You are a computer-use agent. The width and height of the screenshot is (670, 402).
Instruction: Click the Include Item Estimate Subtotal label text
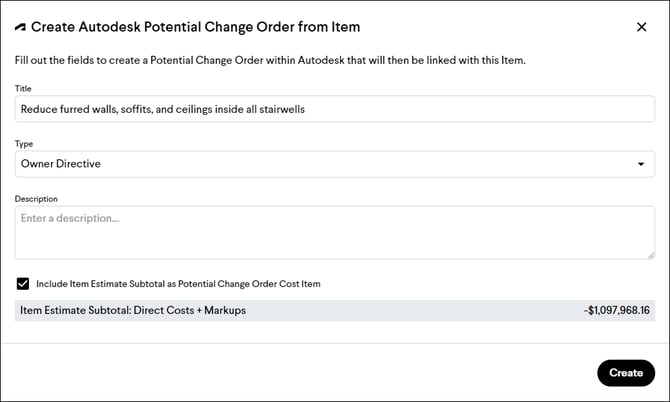pos(178,284)
